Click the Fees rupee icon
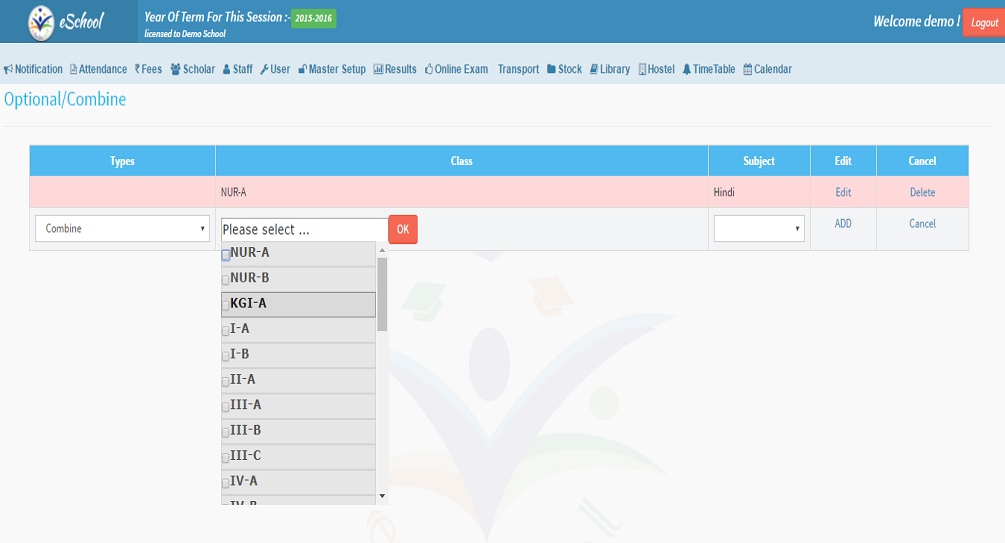The width and height of the screenshot is (1005, 543). point(138,70)
